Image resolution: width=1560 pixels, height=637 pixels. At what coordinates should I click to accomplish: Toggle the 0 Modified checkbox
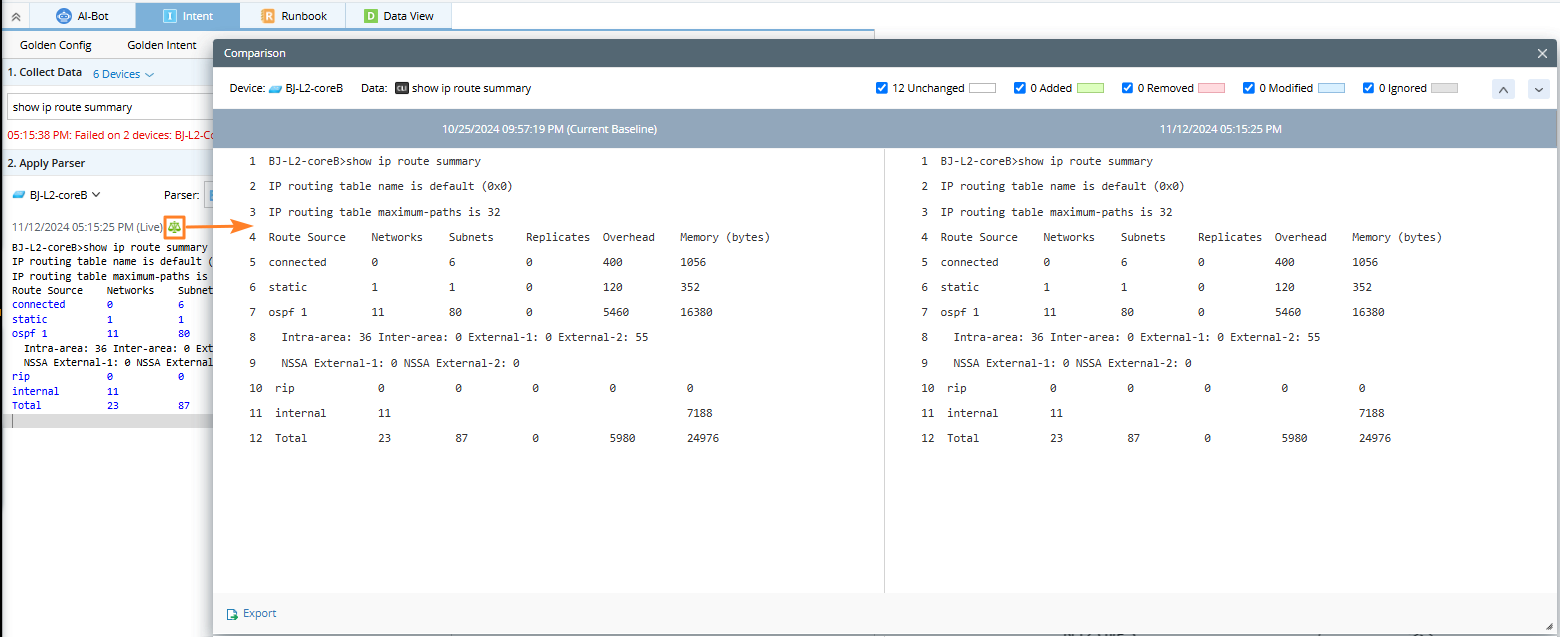(1249, 88)
